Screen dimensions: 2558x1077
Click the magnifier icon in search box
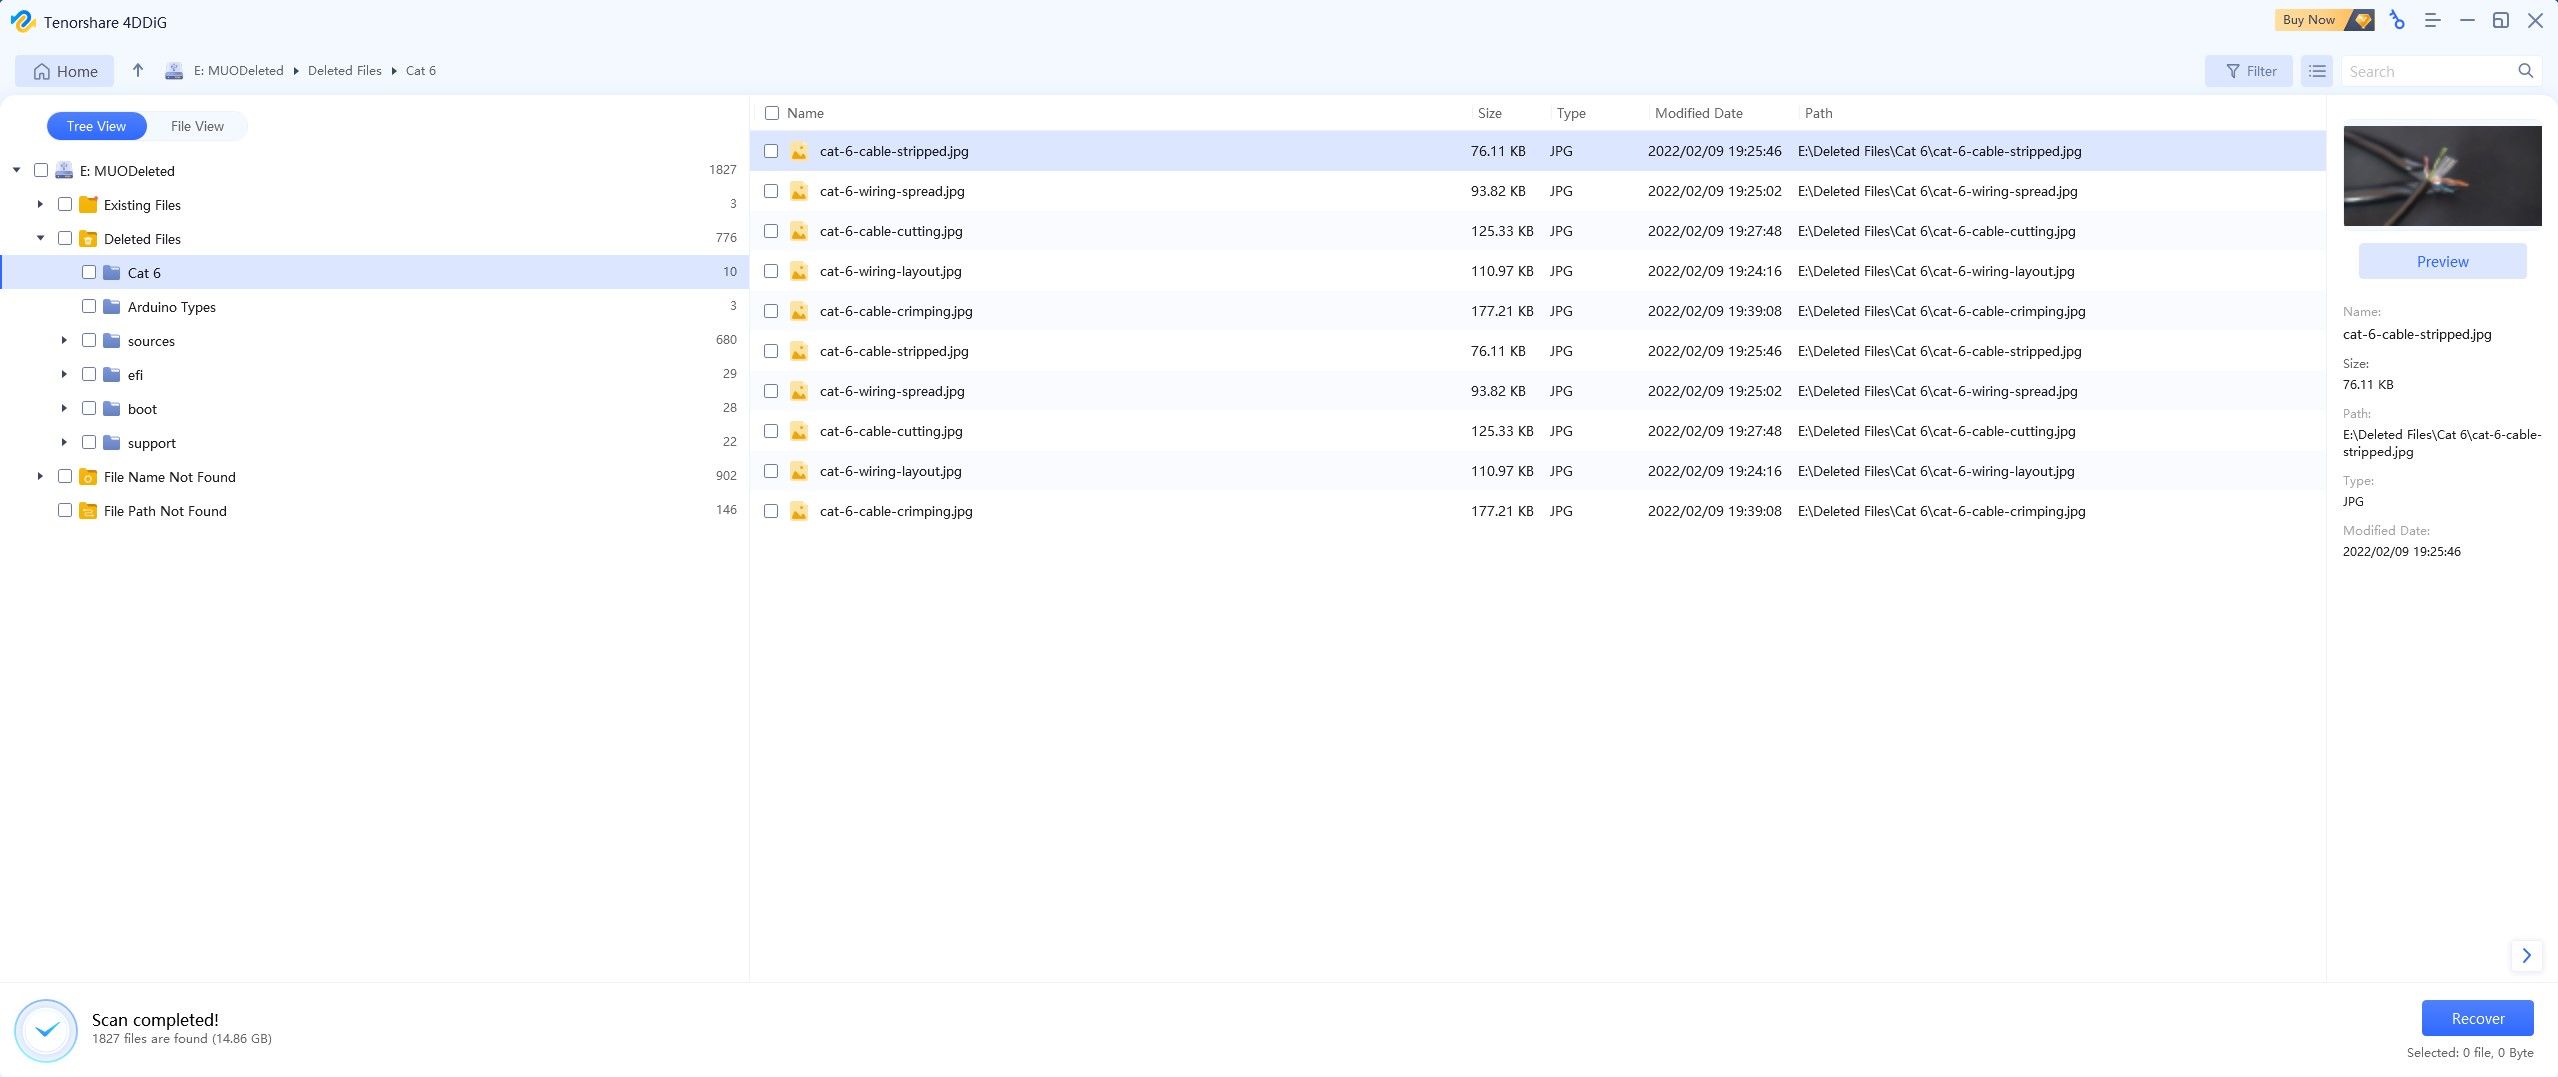pos(2525,71)
